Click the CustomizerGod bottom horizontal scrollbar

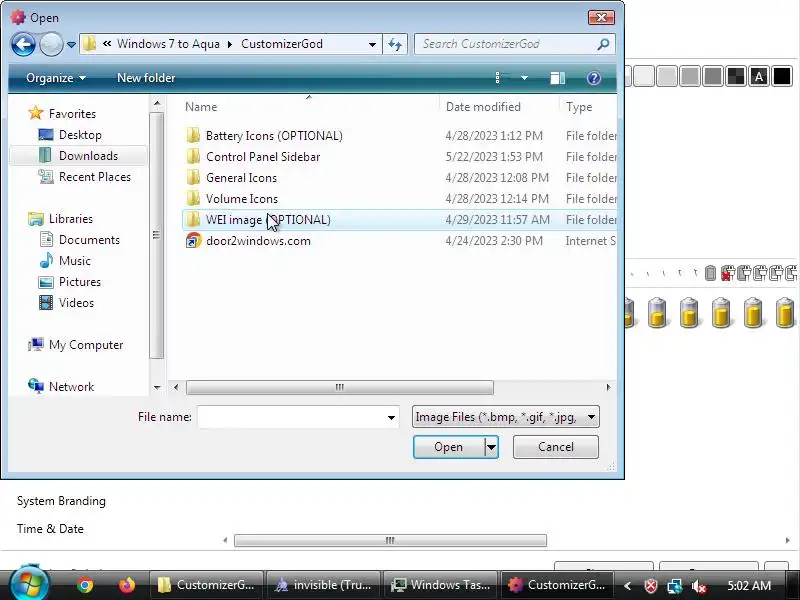tap(390, 540)
